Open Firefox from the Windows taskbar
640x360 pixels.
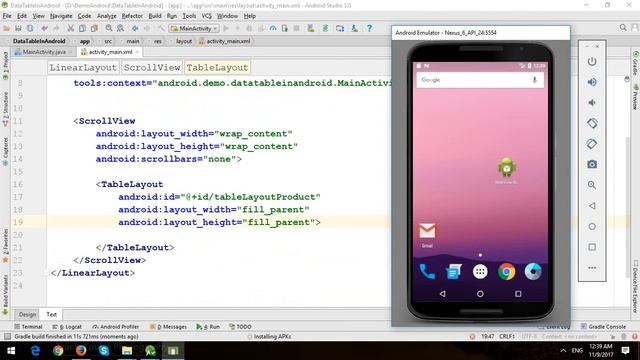[x=81, y=351]
